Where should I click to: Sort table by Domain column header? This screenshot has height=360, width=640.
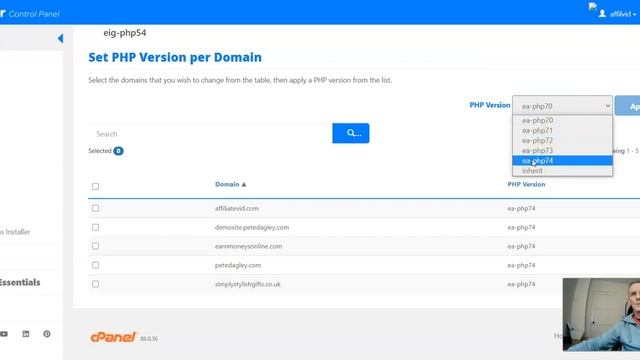(227, 184)
